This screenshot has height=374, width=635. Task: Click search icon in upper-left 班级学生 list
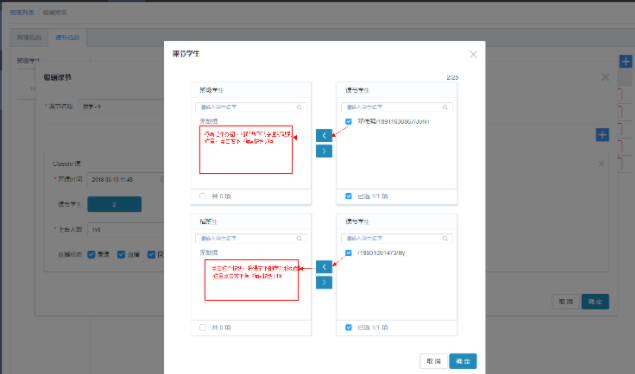click(x=299, y=107)
